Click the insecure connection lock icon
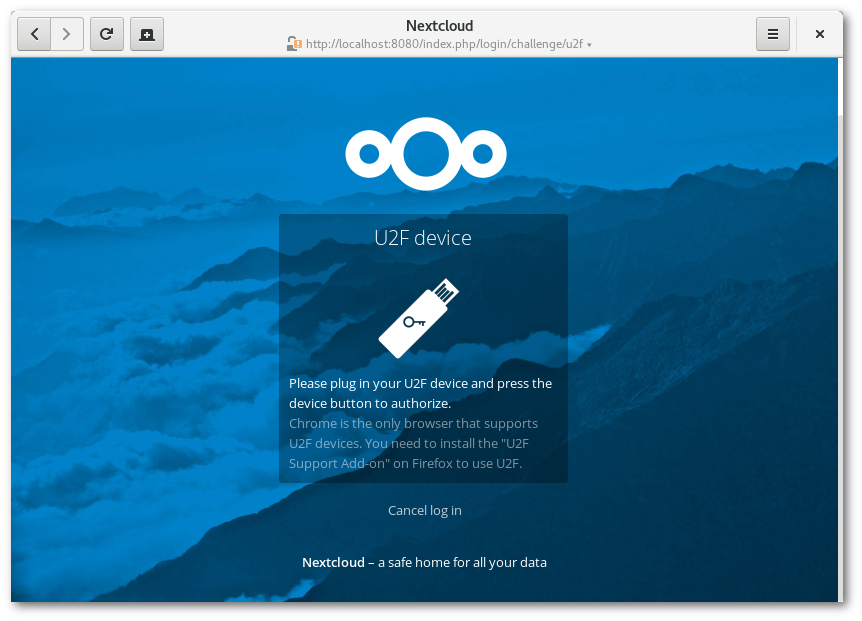Screen dimensions: 862x621 (x=294, y=43)
